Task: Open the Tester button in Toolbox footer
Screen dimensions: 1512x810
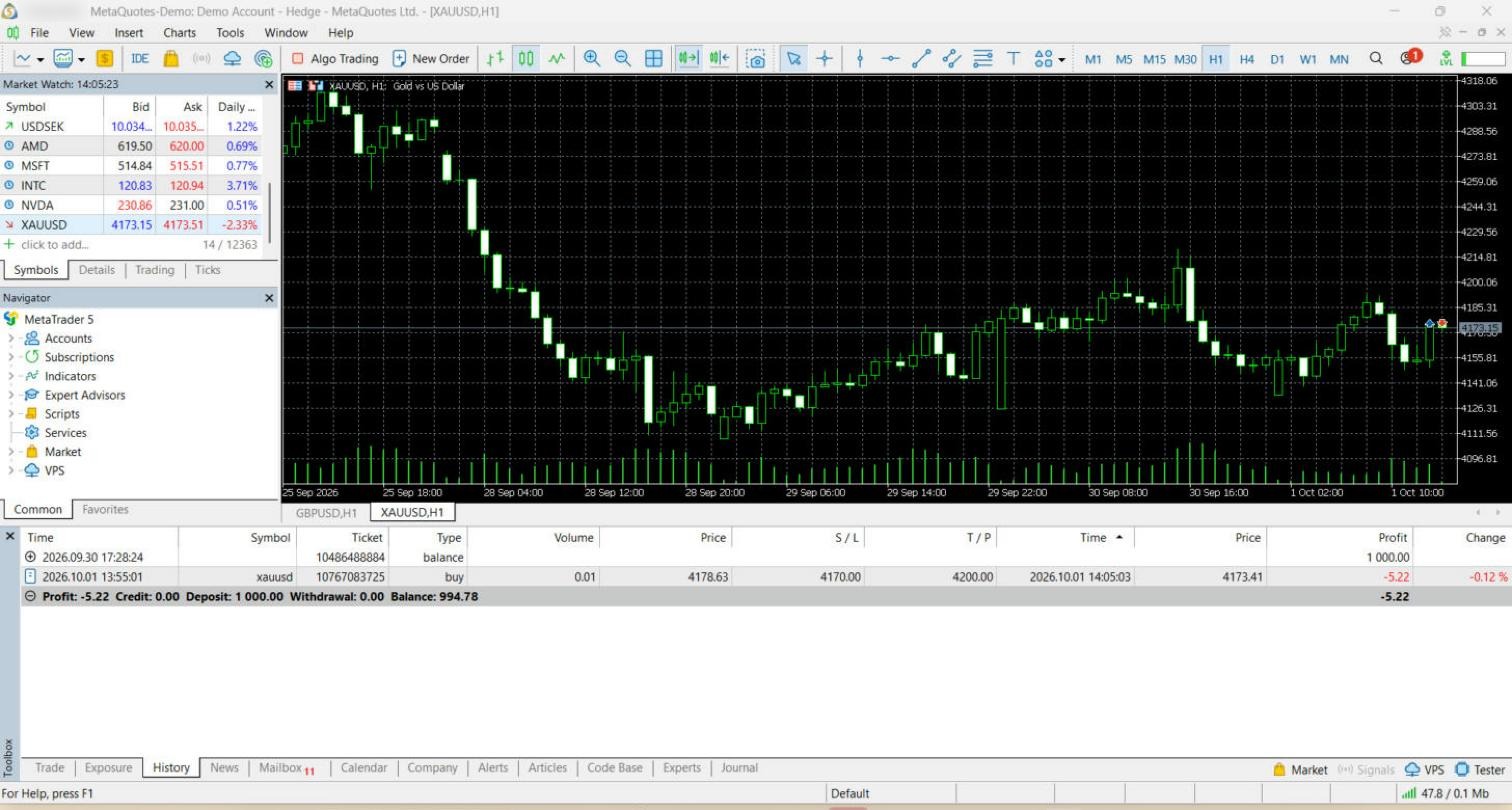Action: pos(1481,769)
